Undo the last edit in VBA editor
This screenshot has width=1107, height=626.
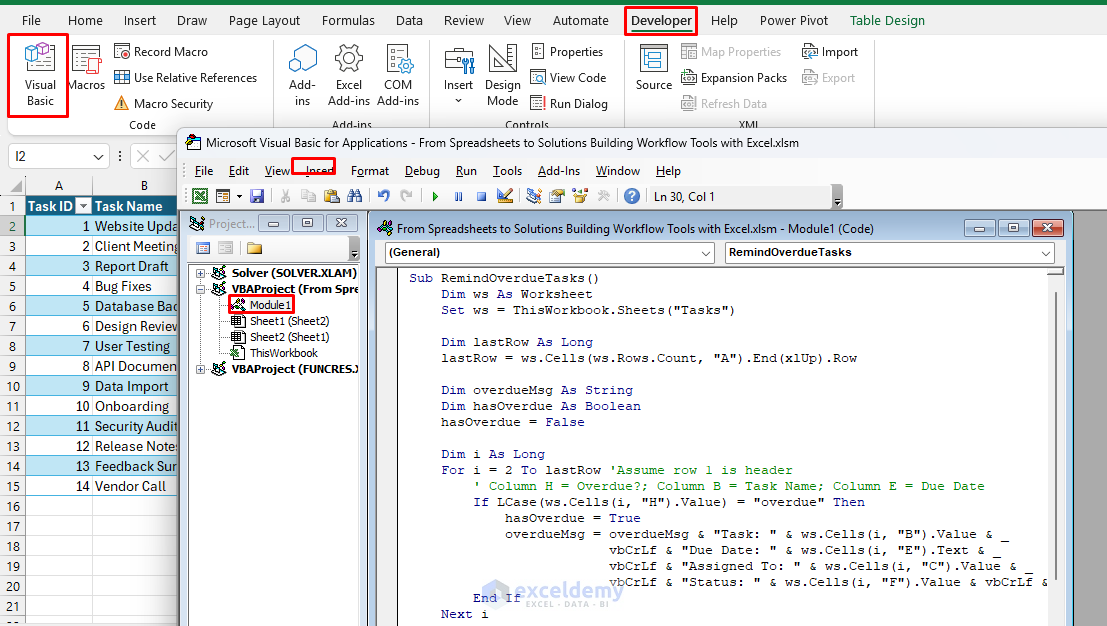[x=383, y=196]
